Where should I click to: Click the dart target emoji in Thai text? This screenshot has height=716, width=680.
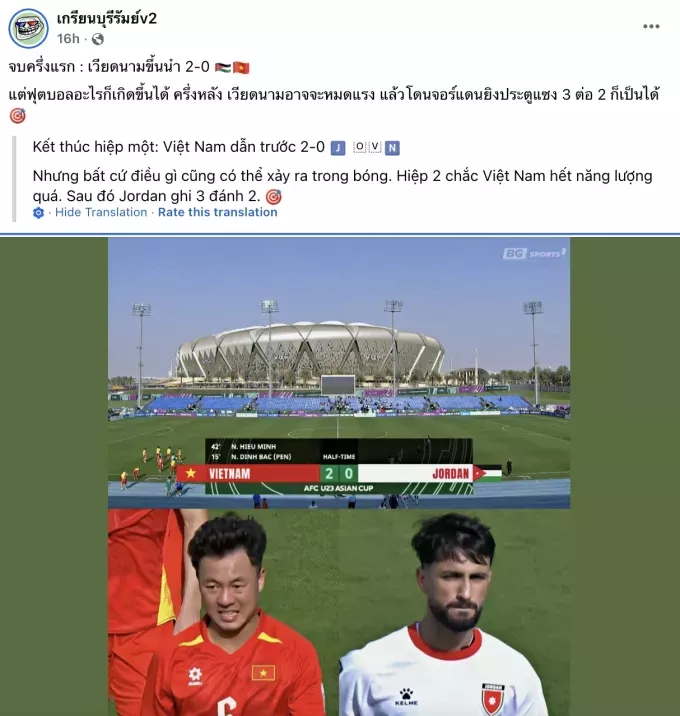17,116
